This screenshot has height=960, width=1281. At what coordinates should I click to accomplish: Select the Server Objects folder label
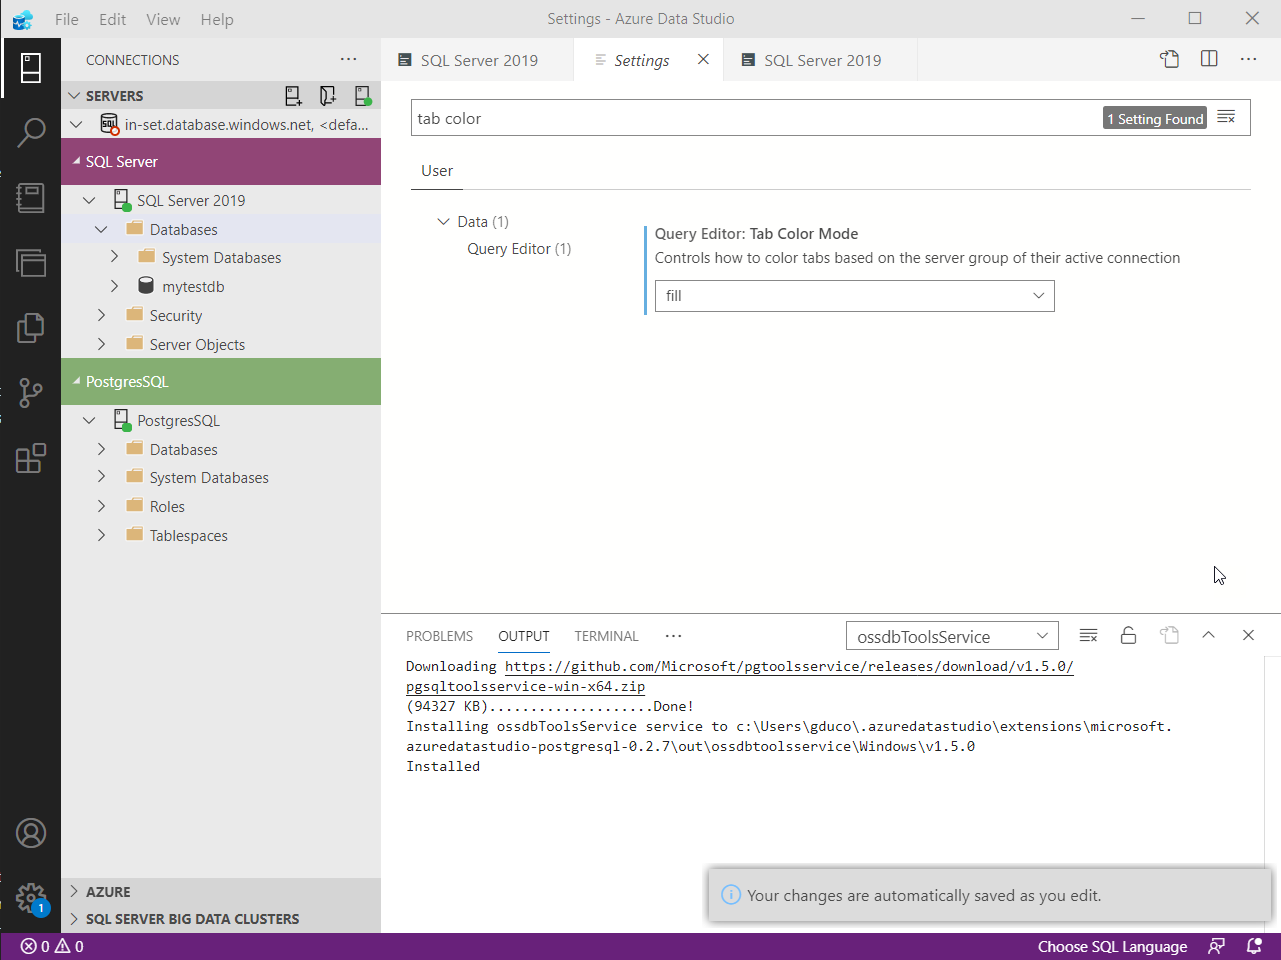click(x=197, y=345)
